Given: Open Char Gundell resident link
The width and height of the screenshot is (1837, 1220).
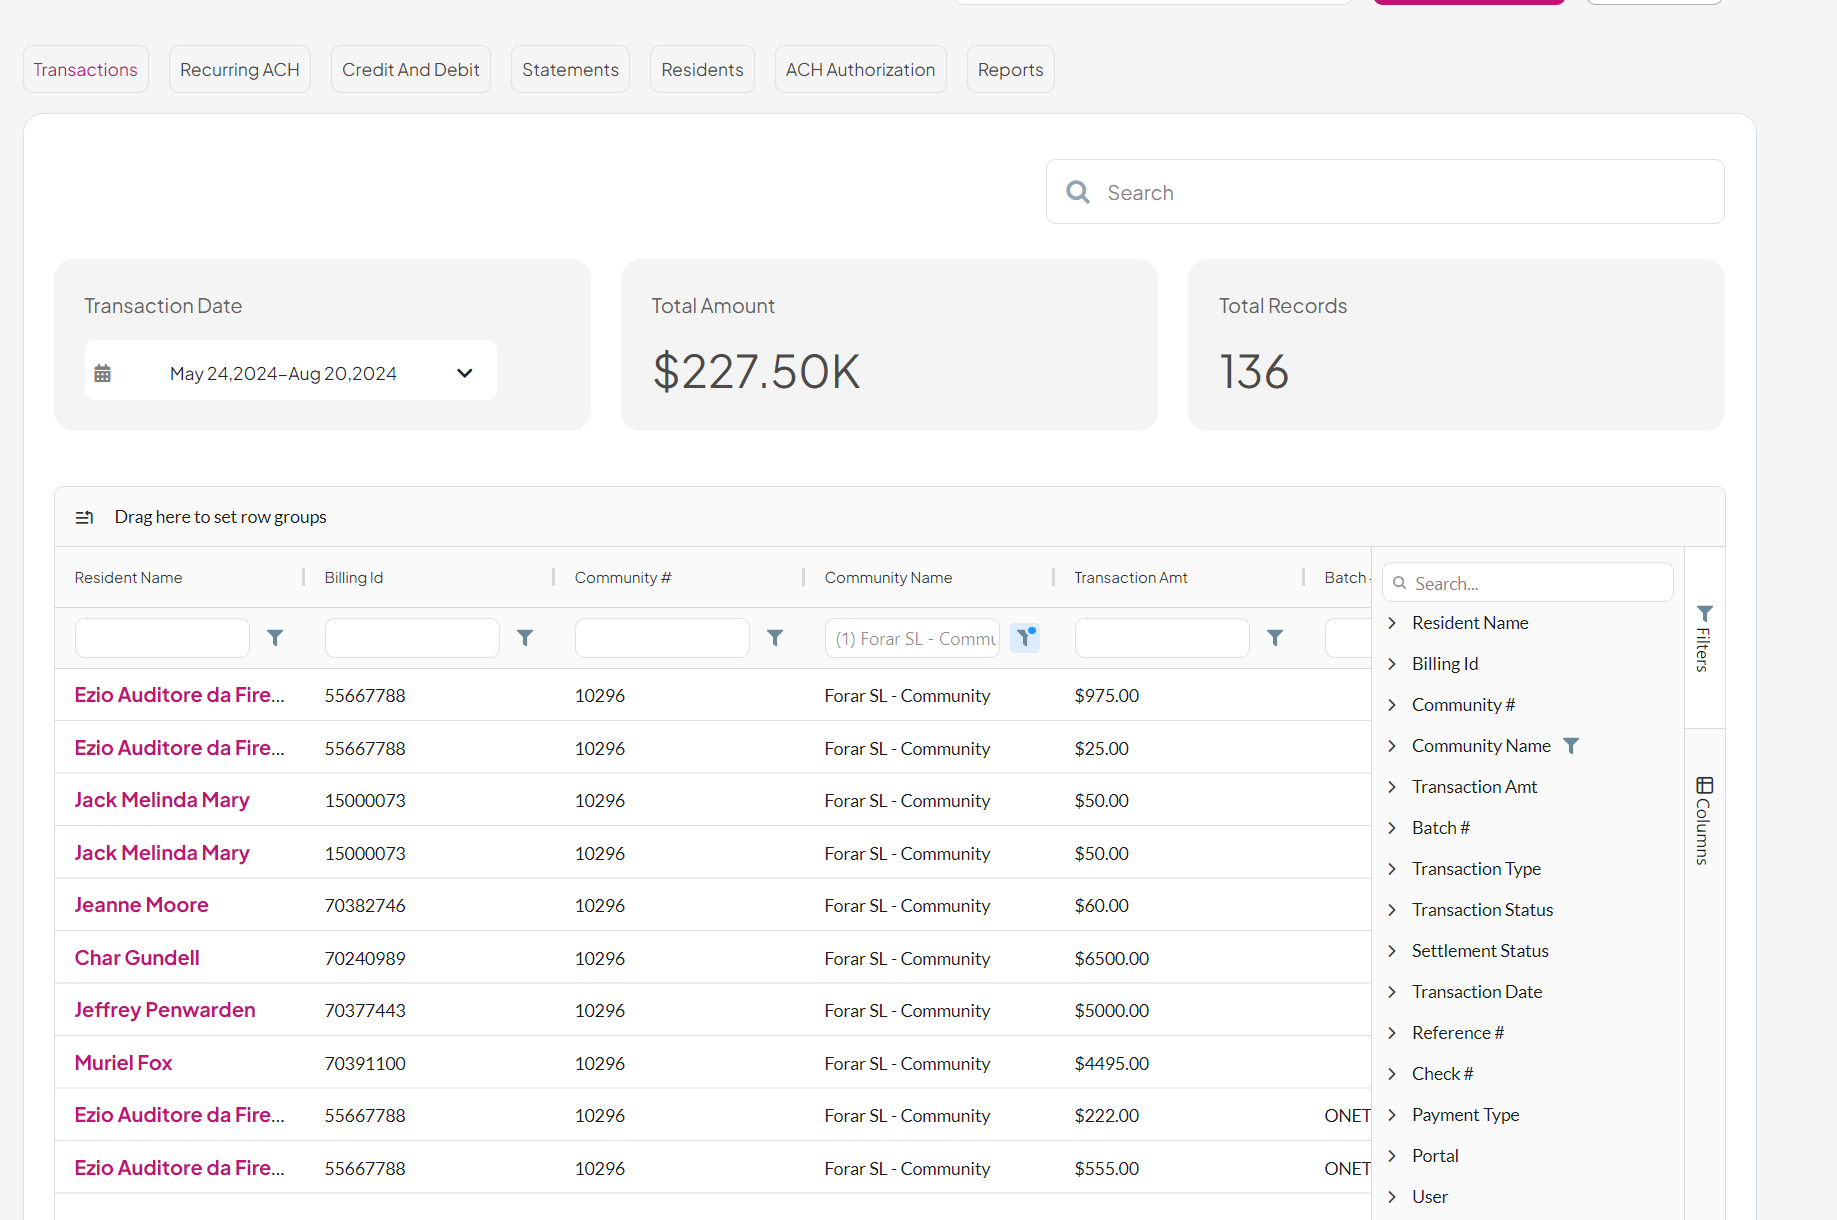Looking at the screenshot, I should [137, 958].
